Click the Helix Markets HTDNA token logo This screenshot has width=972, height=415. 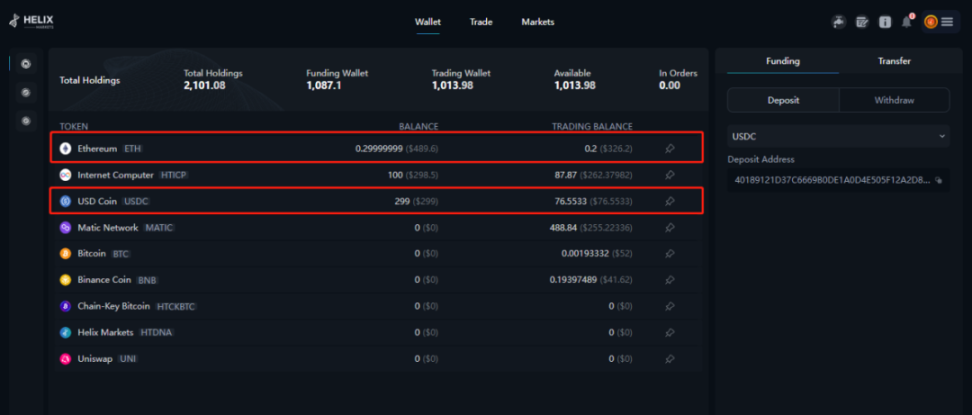point(65,332)
